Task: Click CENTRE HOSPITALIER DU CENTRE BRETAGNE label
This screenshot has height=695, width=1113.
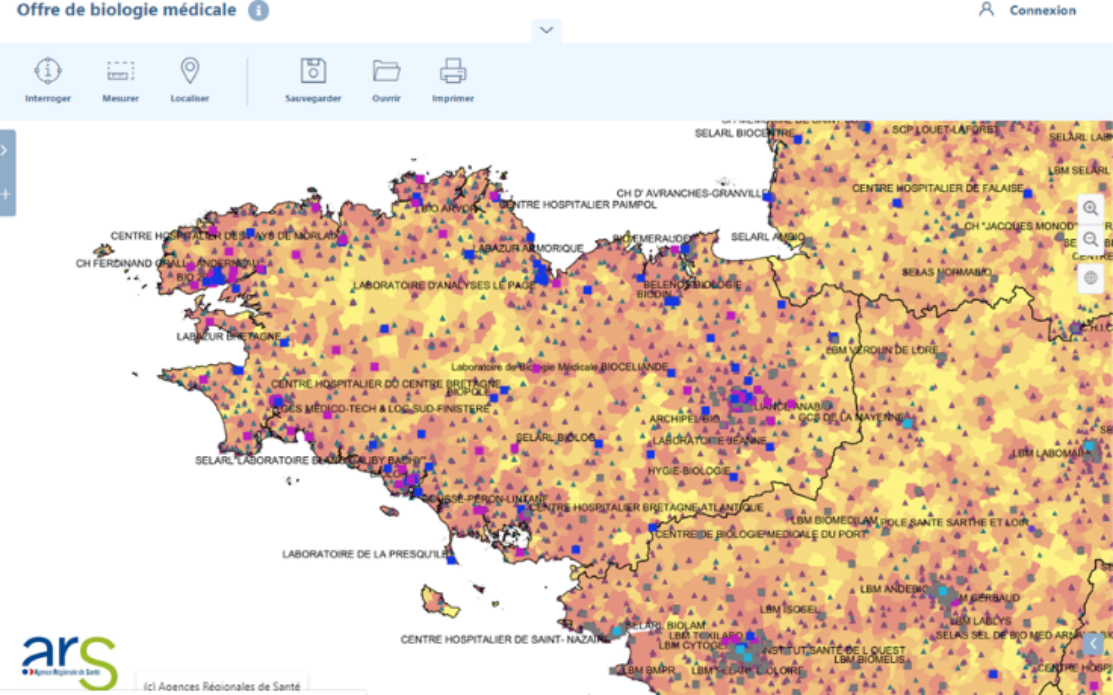Action: click(385, 384)
